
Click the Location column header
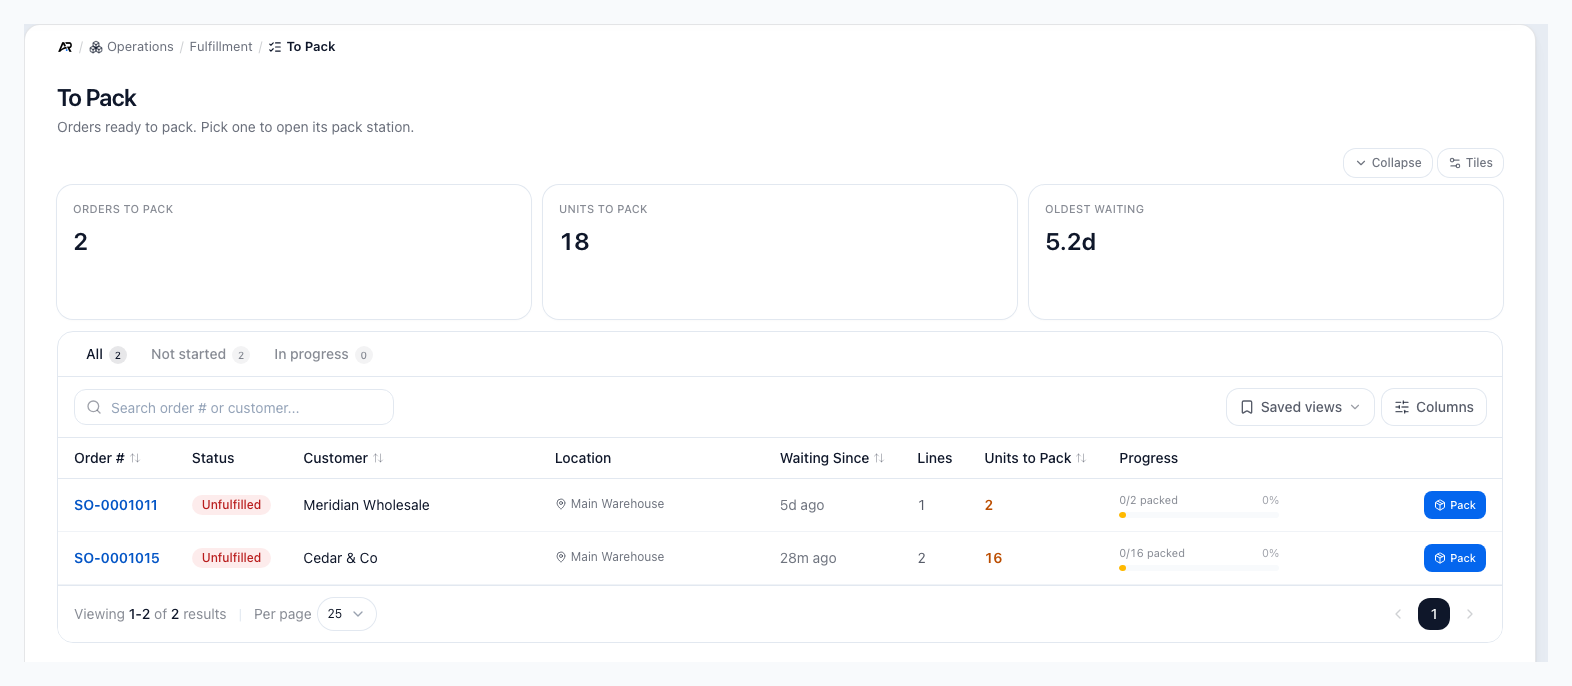(x=583, y=458)
